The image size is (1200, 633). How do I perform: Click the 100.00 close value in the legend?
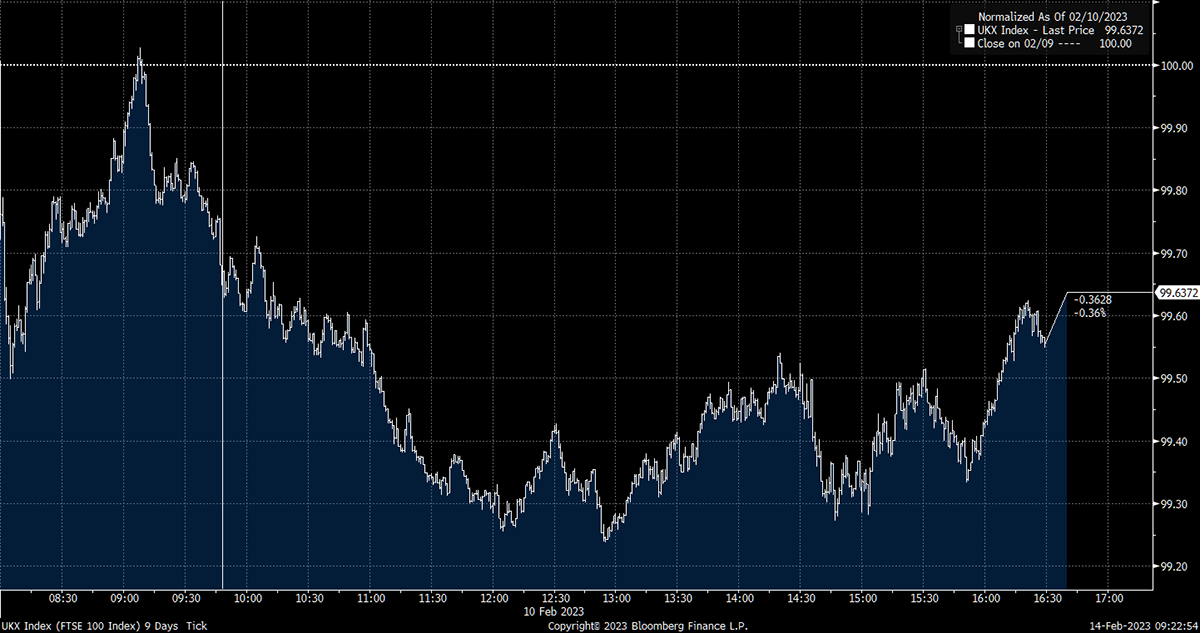[1115, 44]
